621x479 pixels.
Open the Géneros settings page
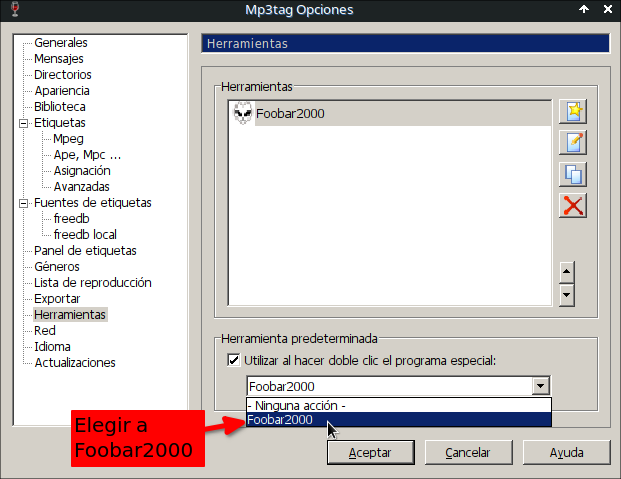pyautogui.click(x=57, y=267)
